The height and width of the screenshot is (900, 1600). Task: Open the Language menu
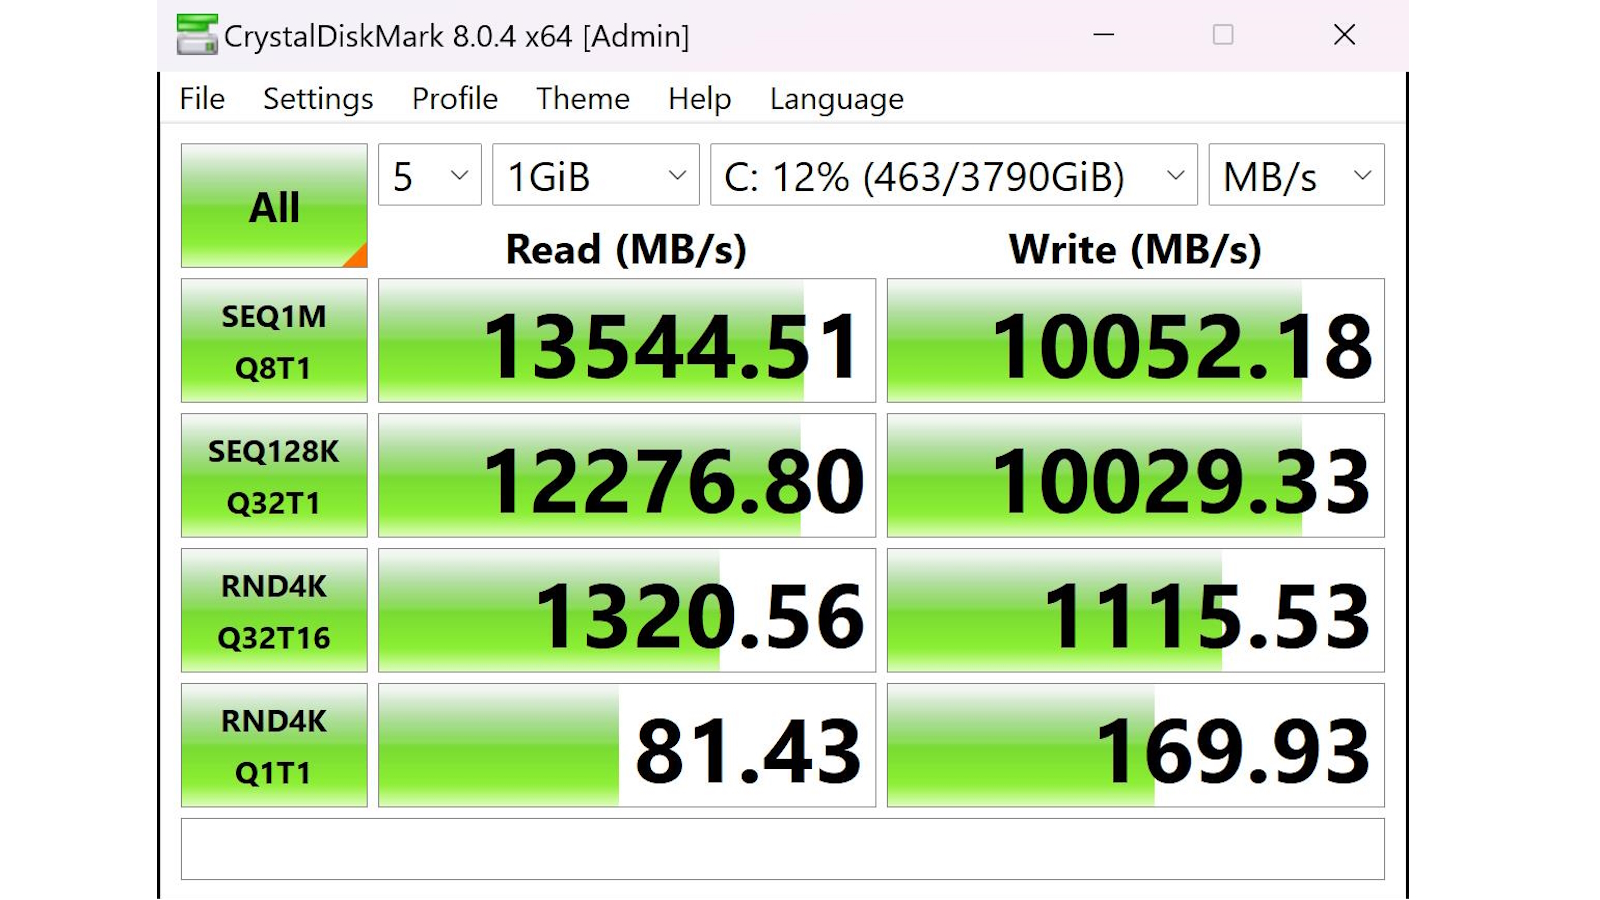tap(837, 99)
